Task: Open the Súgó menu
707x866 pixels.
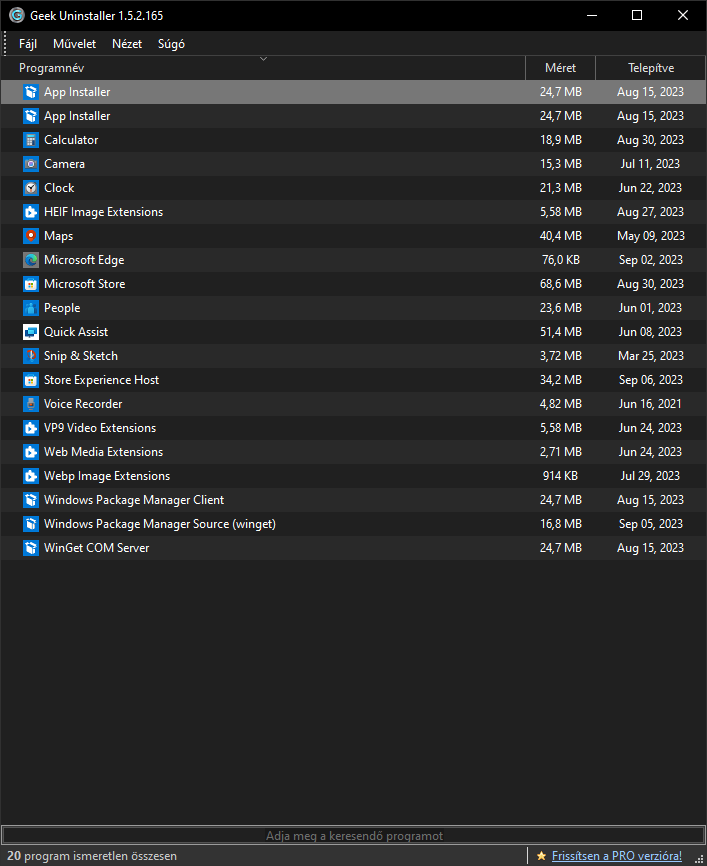Action: click(170, 44)
